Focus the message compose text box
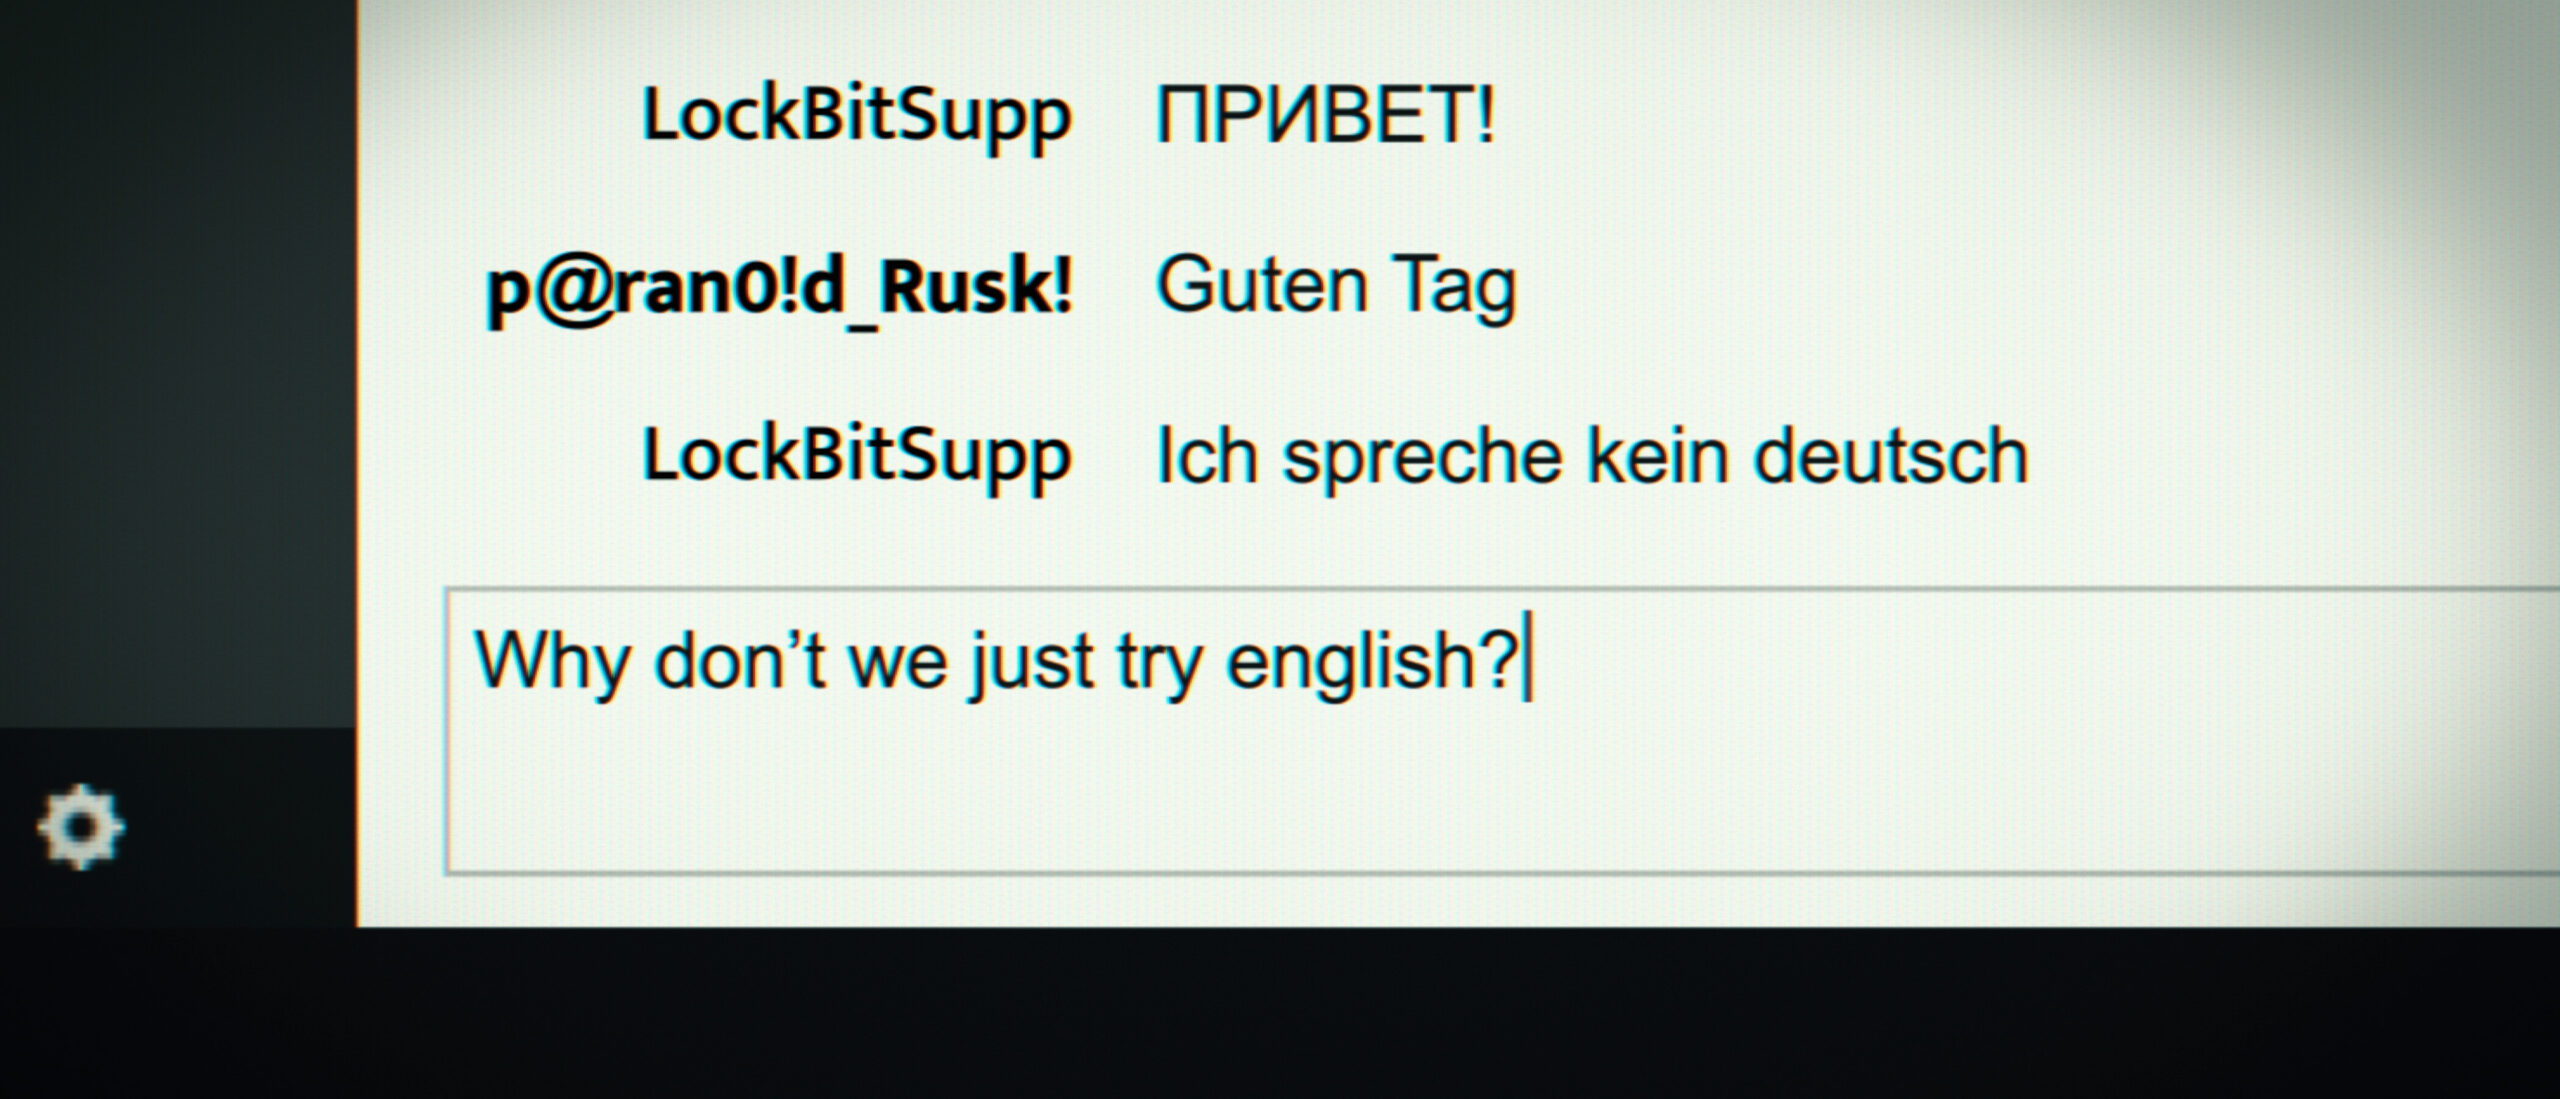This screenshot has height=1099, width=2560. point(1502,731)
